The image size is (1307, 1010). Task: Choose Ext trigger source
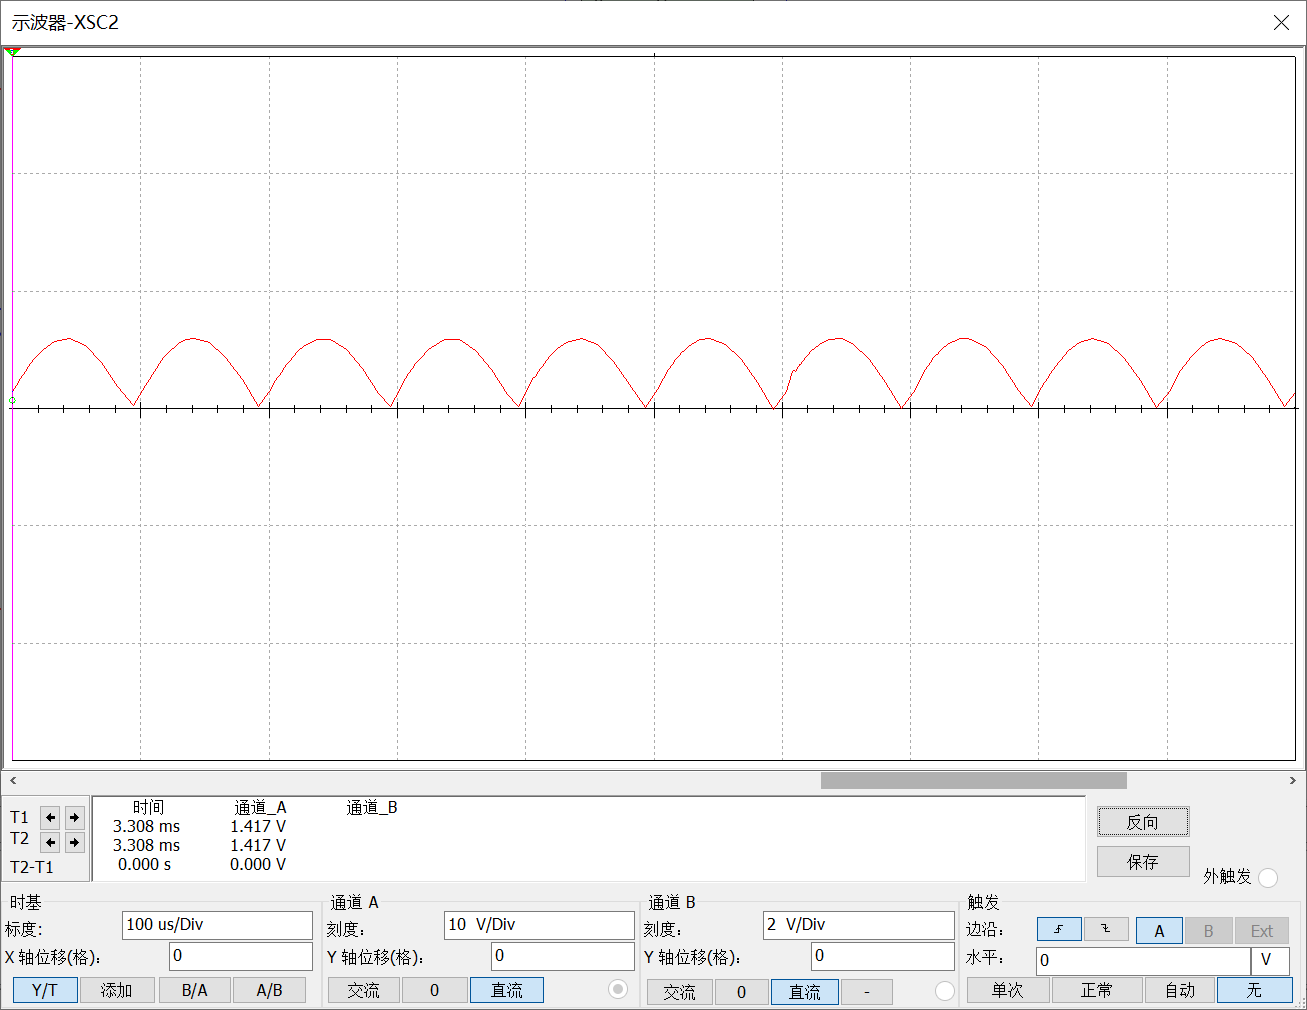(x=1262, y=931)
